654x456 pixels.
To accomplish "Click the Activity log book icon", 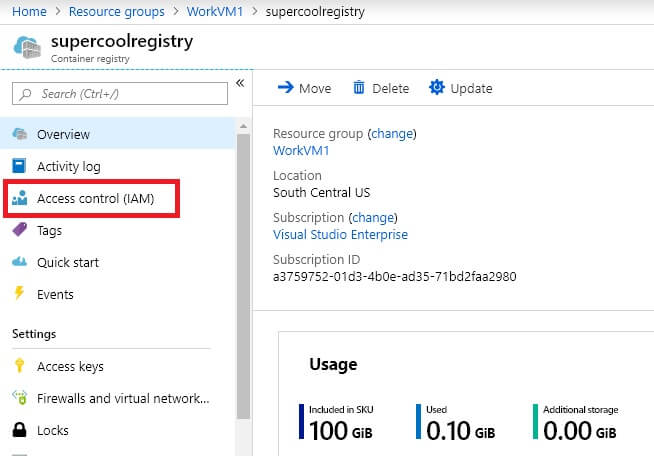I will click(x=19, y=166).
